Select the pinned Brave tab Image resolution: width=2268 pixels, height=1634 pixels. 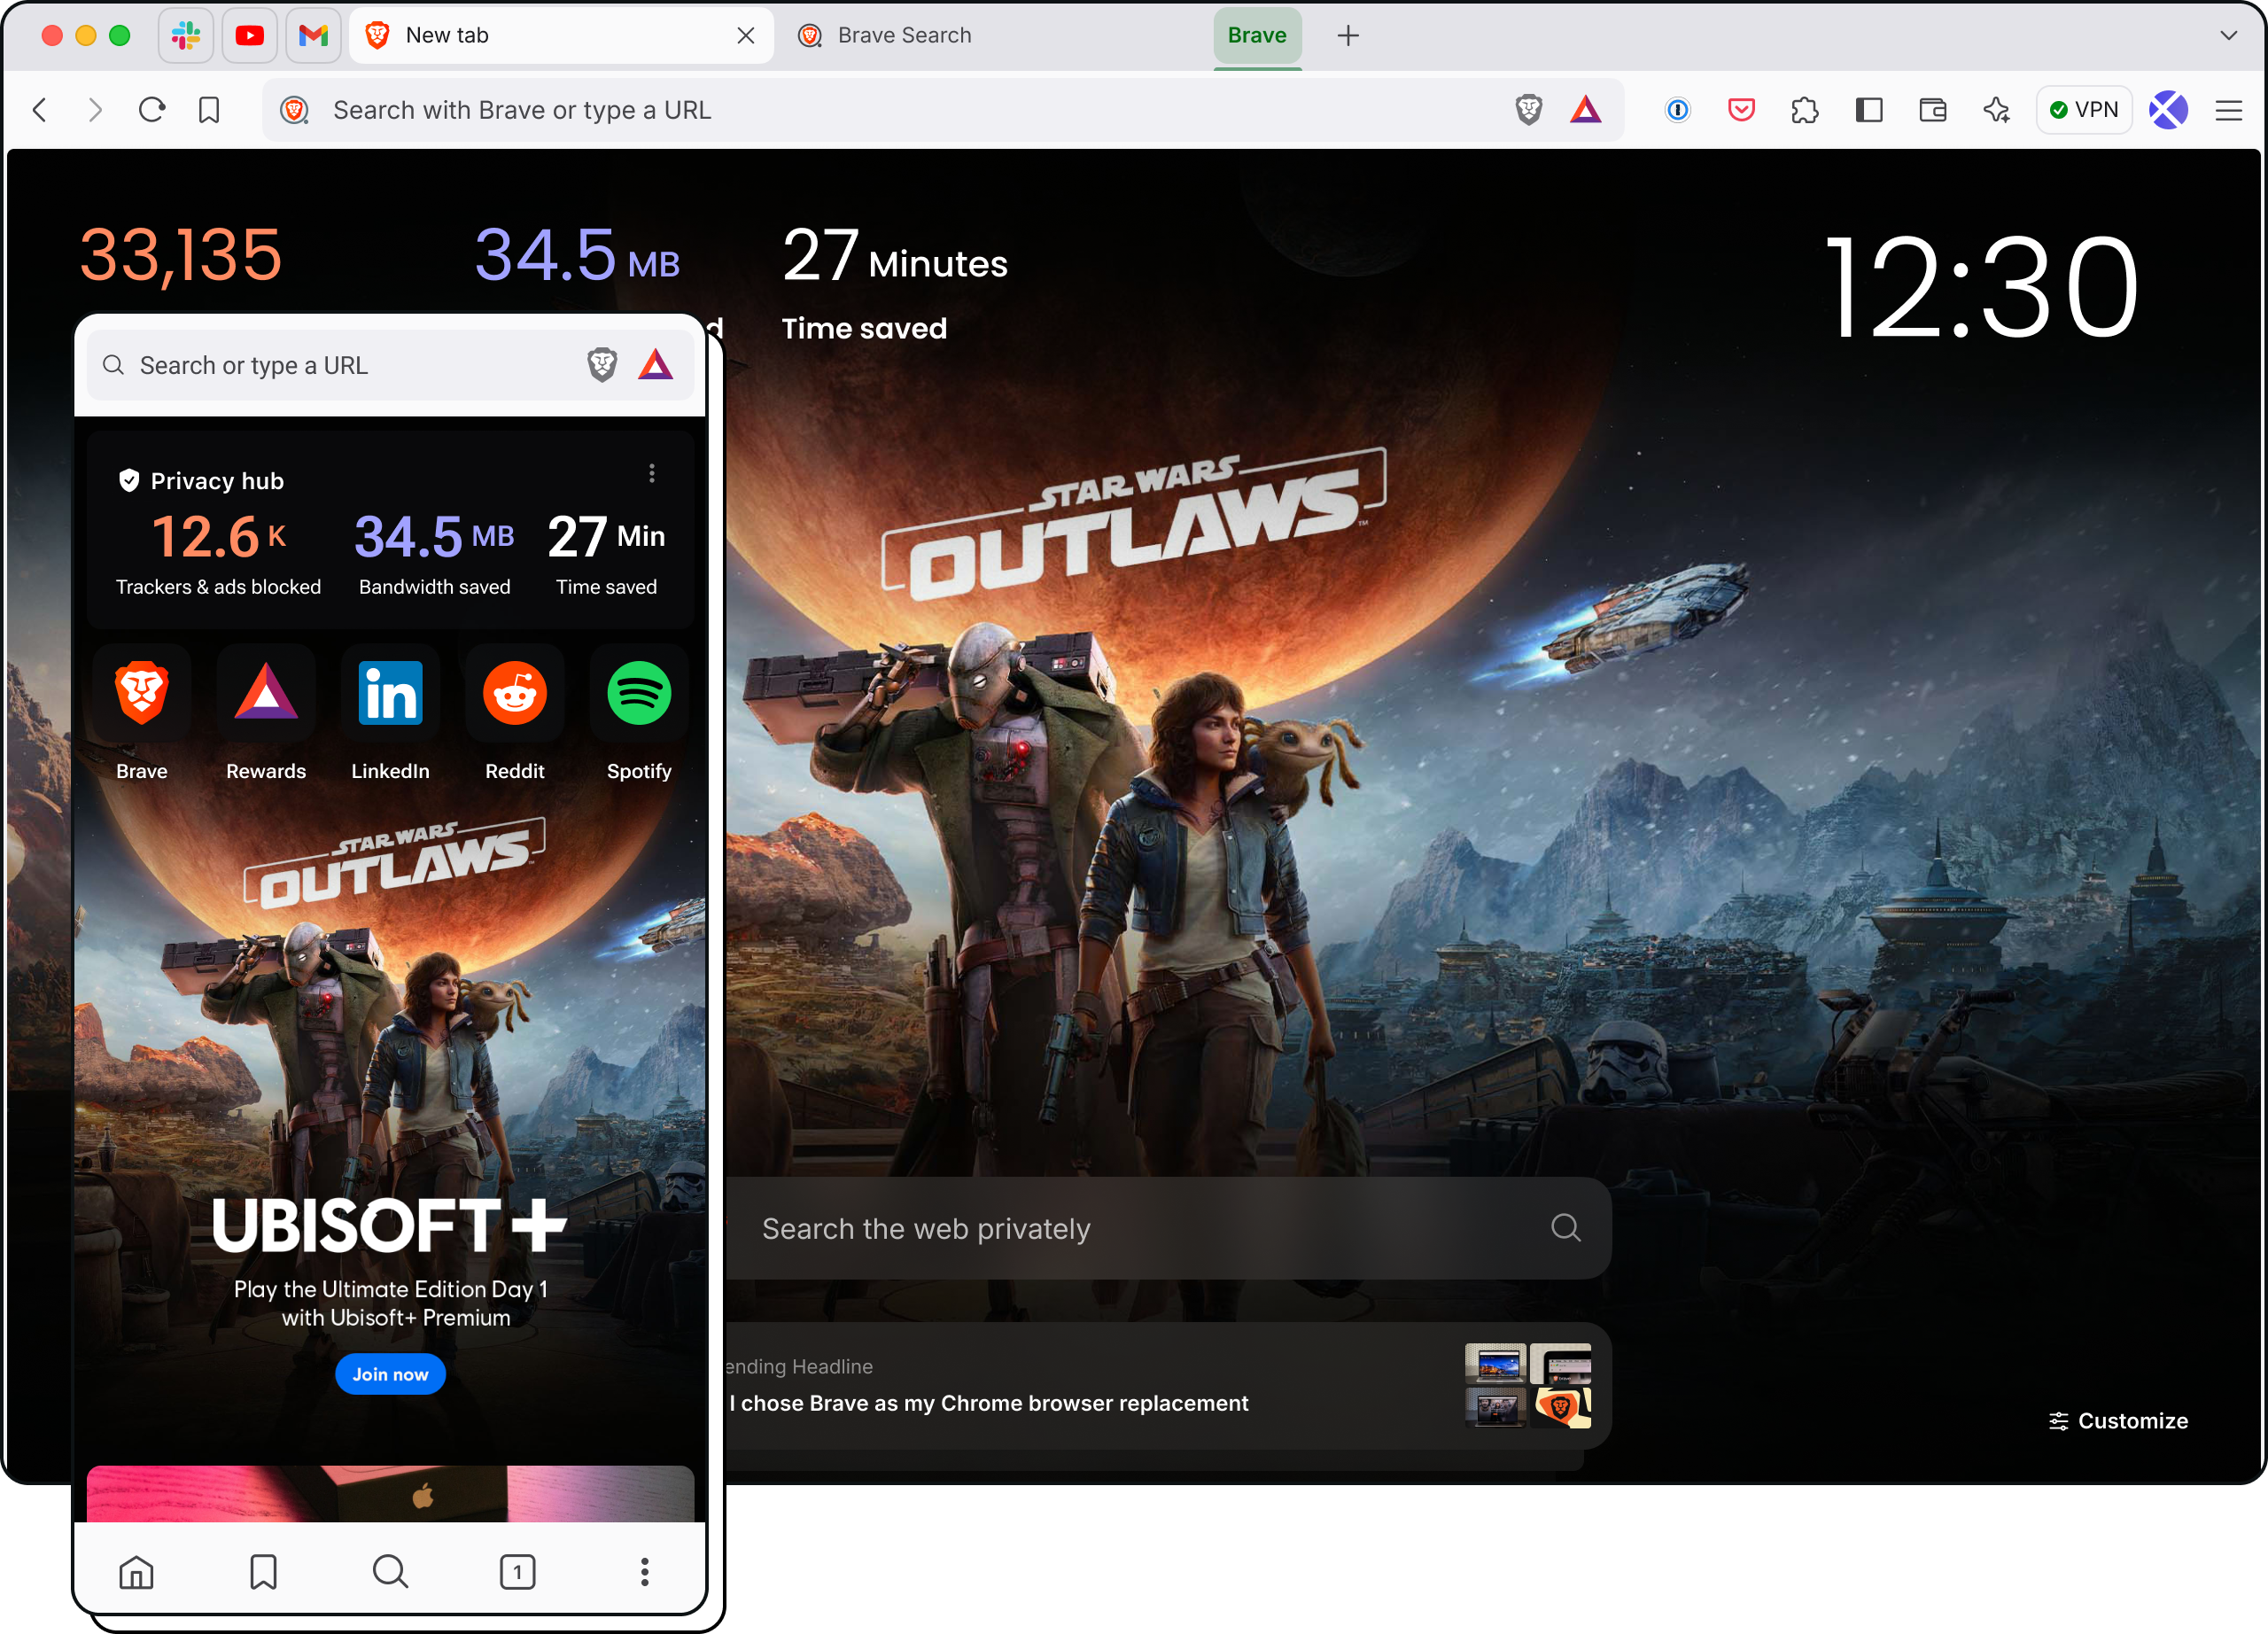point(1257,35)
